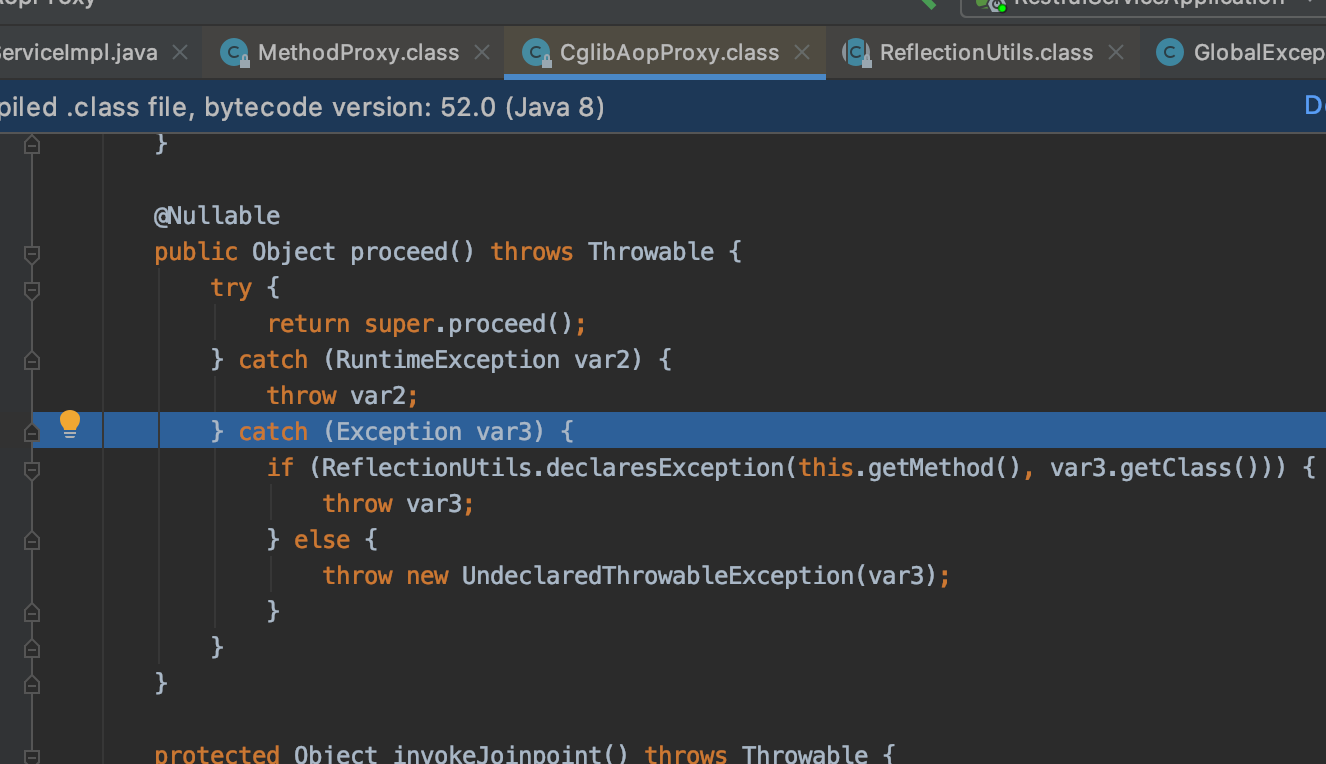1326x764 pixels.
Task: Collapse the proceed() method fold marker
Action: [32, 255]
